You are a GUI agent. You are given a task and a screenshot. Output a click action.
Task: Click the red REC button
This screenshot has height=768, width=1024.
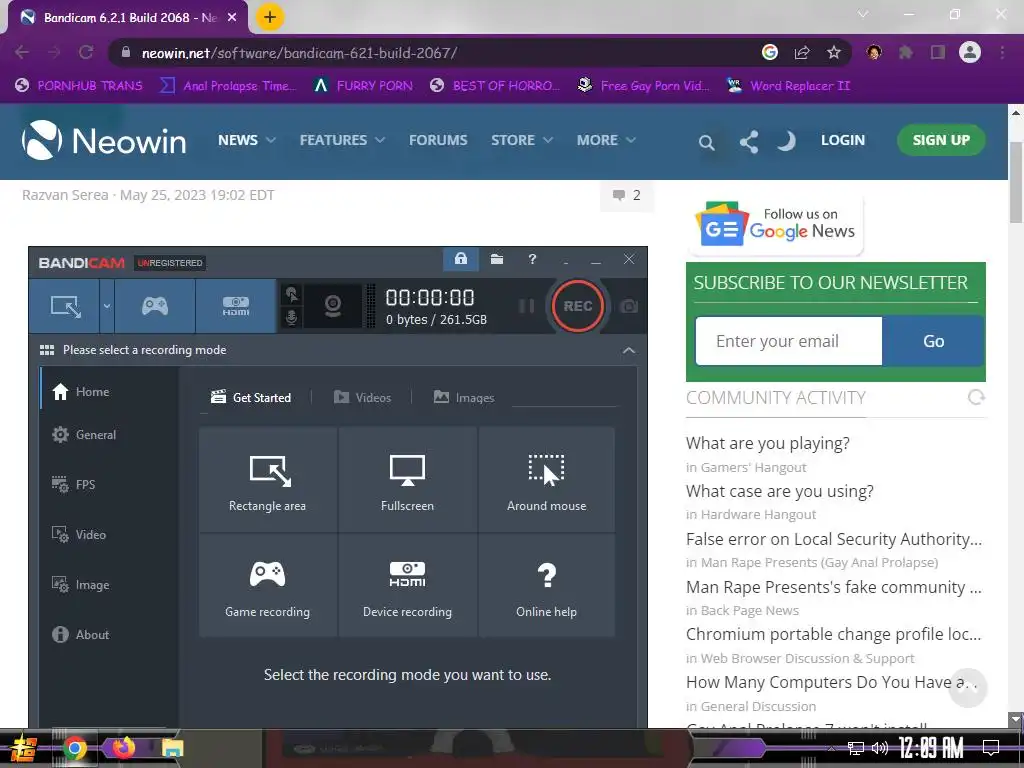(x=578, y=306)
